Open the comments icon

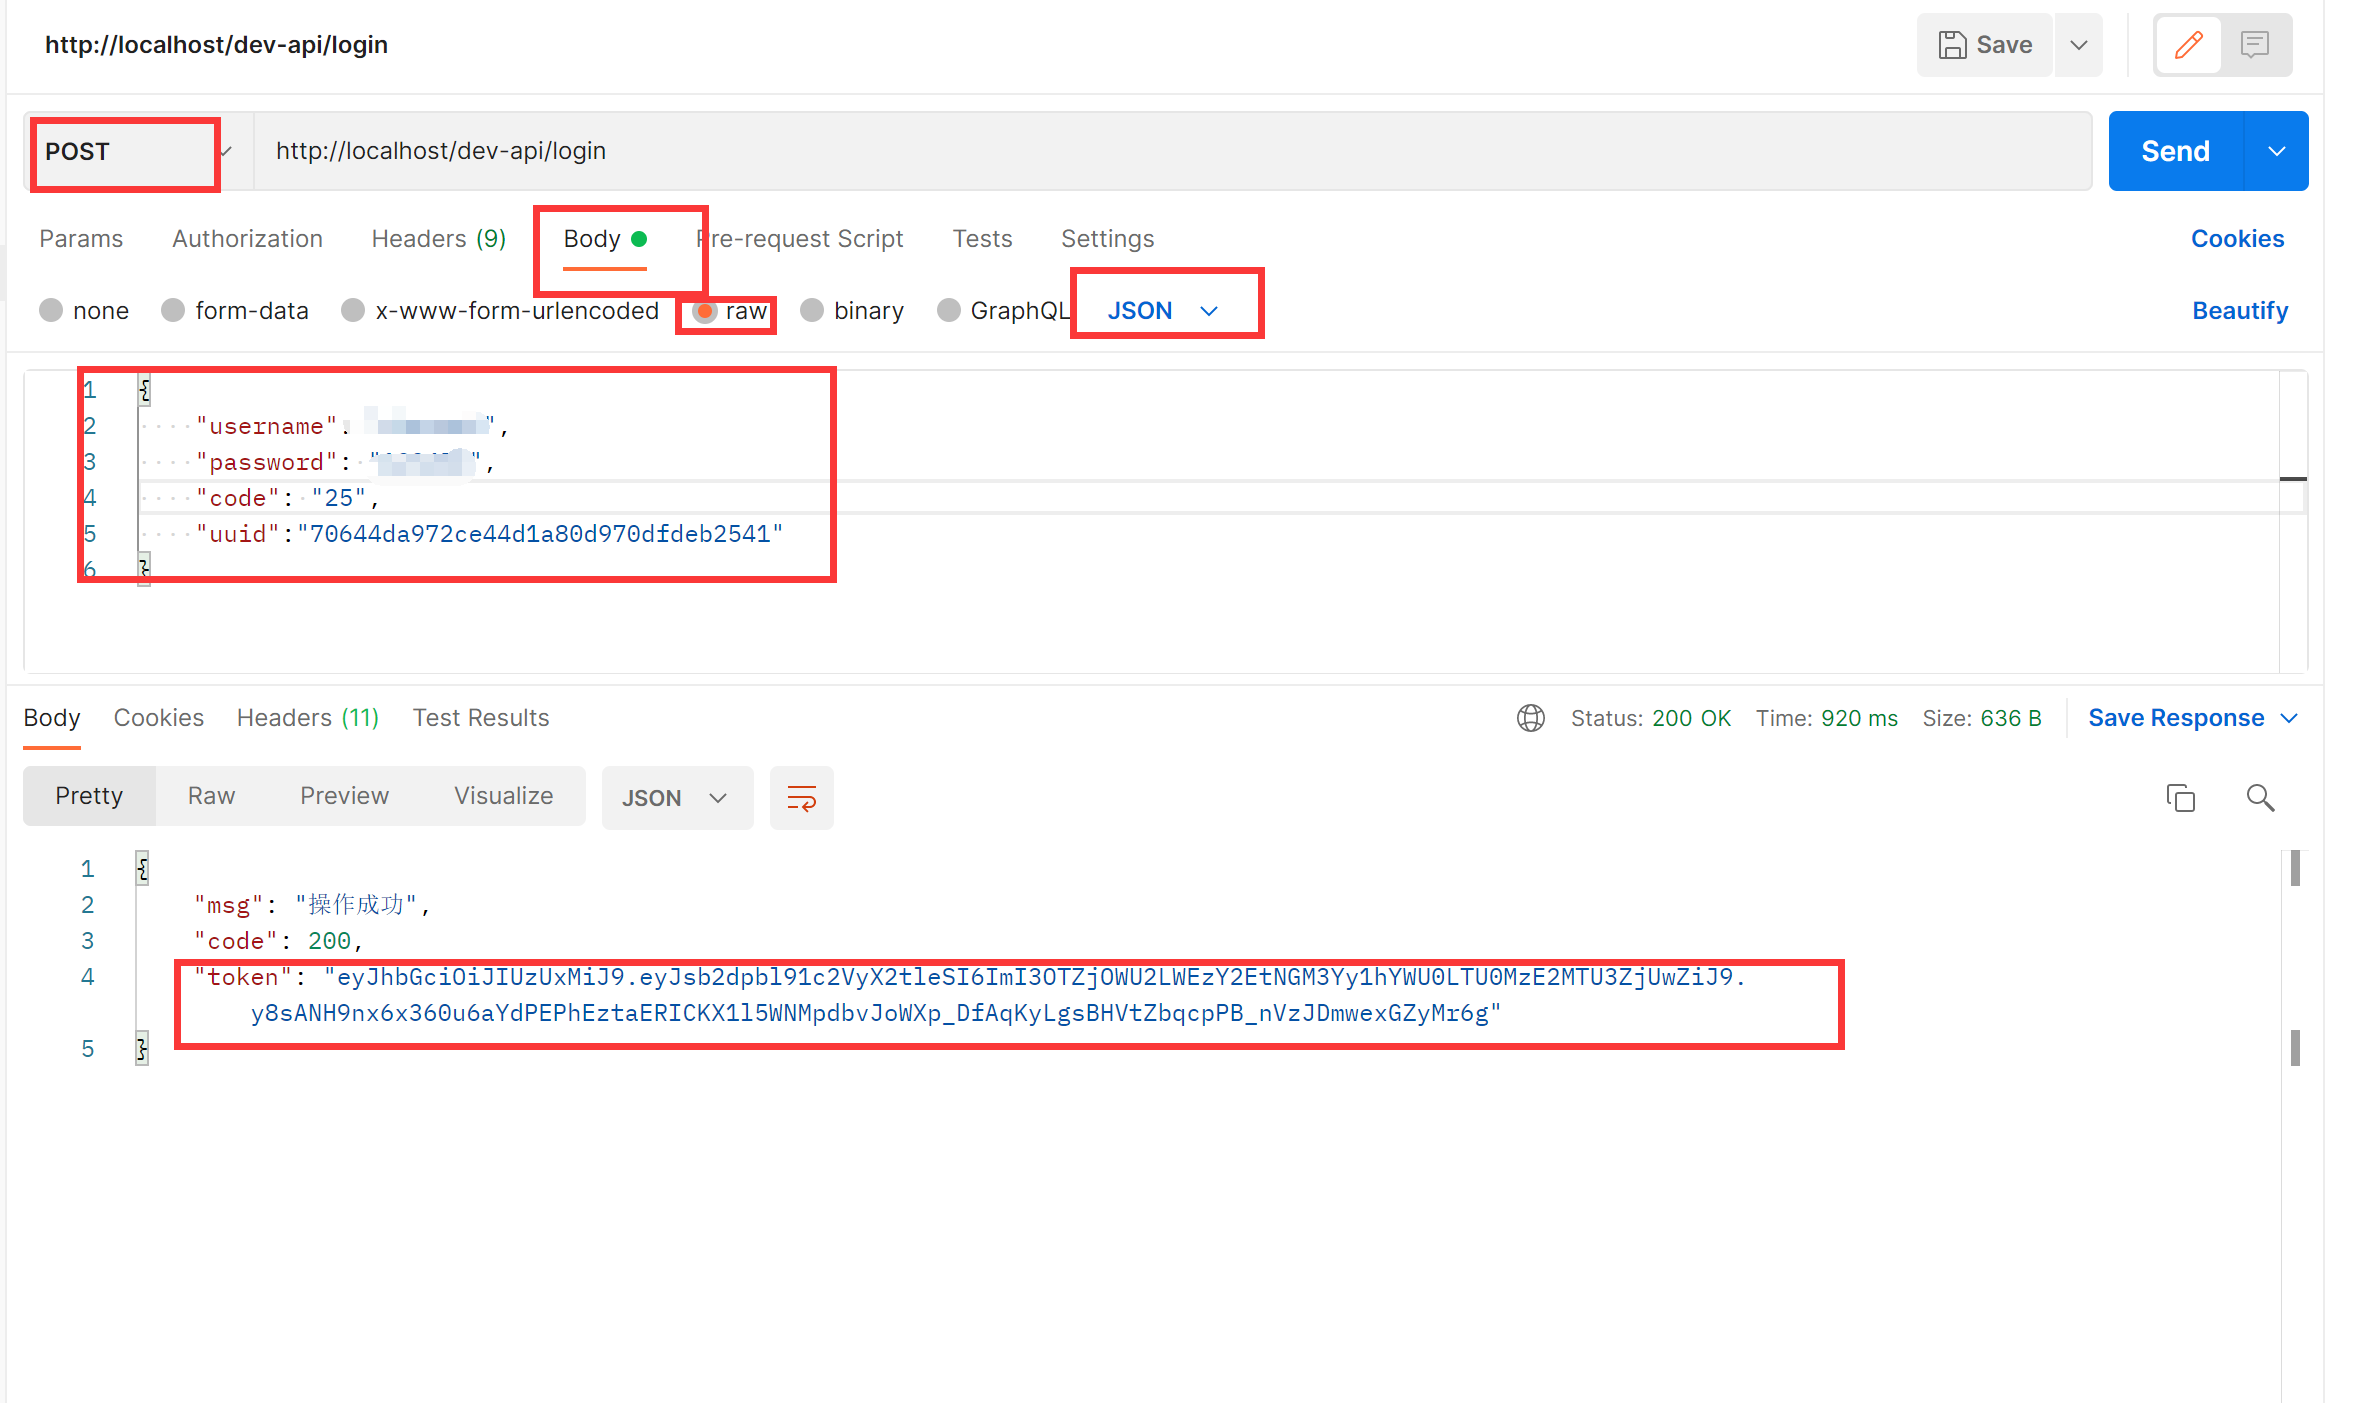2254,45
